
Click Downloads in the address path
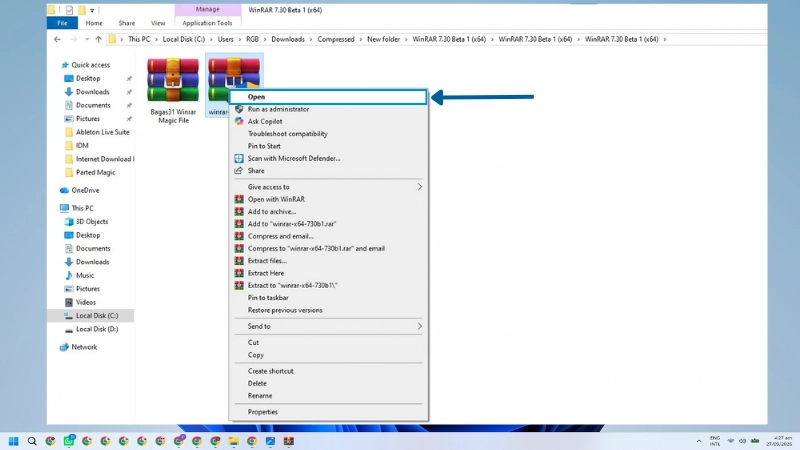point(288,39)
